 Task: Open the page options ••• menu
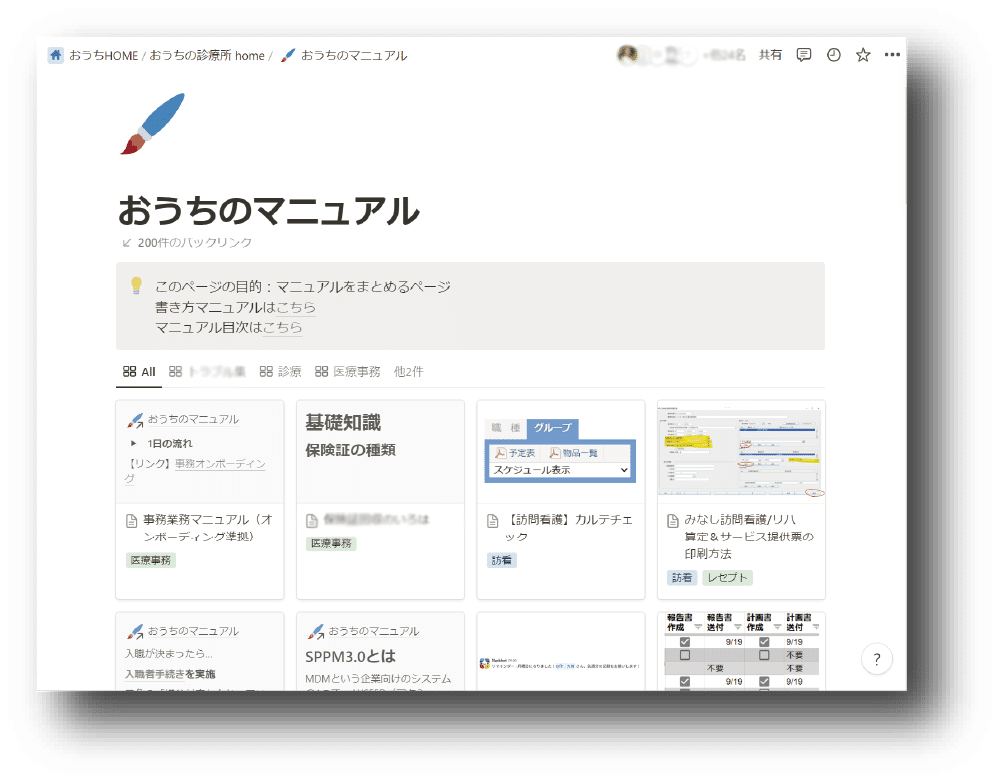[x=892, y=55]
